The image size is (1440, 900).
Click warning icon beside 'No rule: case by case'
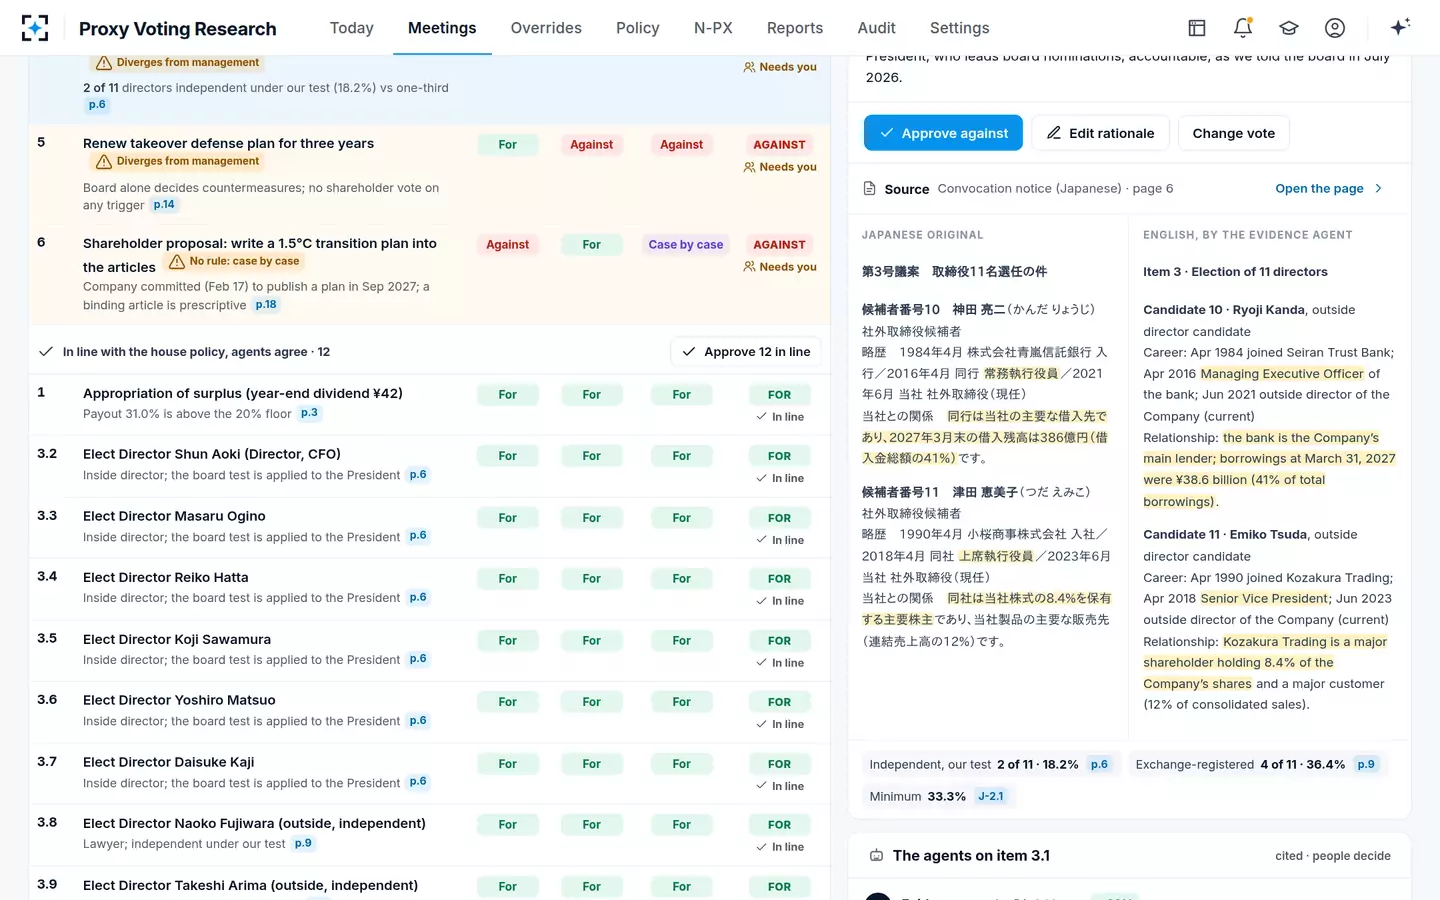(x=177, y=261)
